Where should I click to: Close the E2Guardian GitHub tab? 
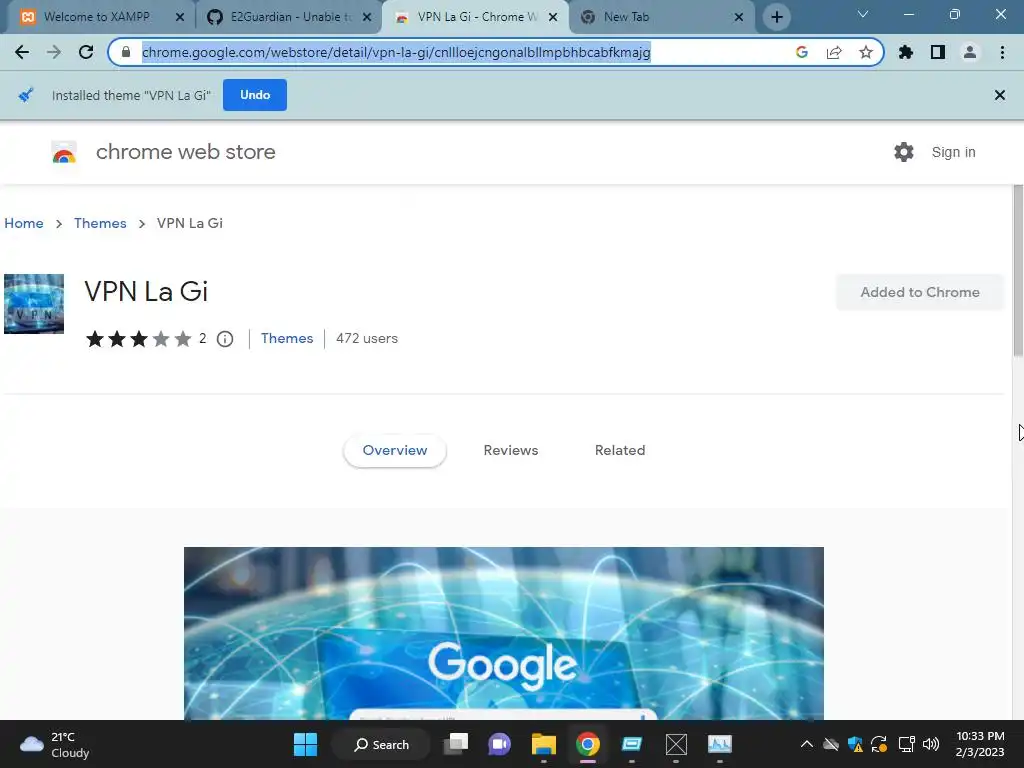coord(367,17)
